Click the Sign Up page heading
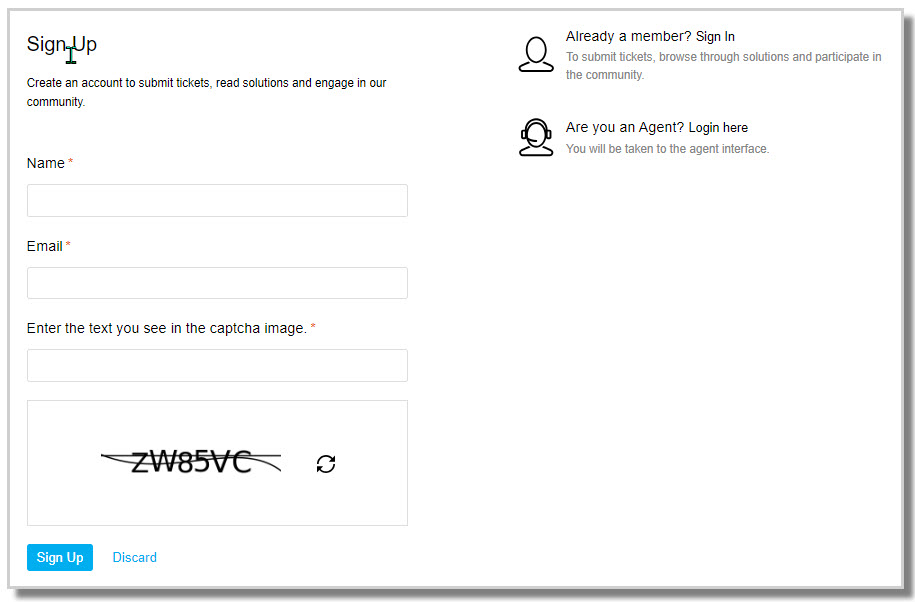 62,44
